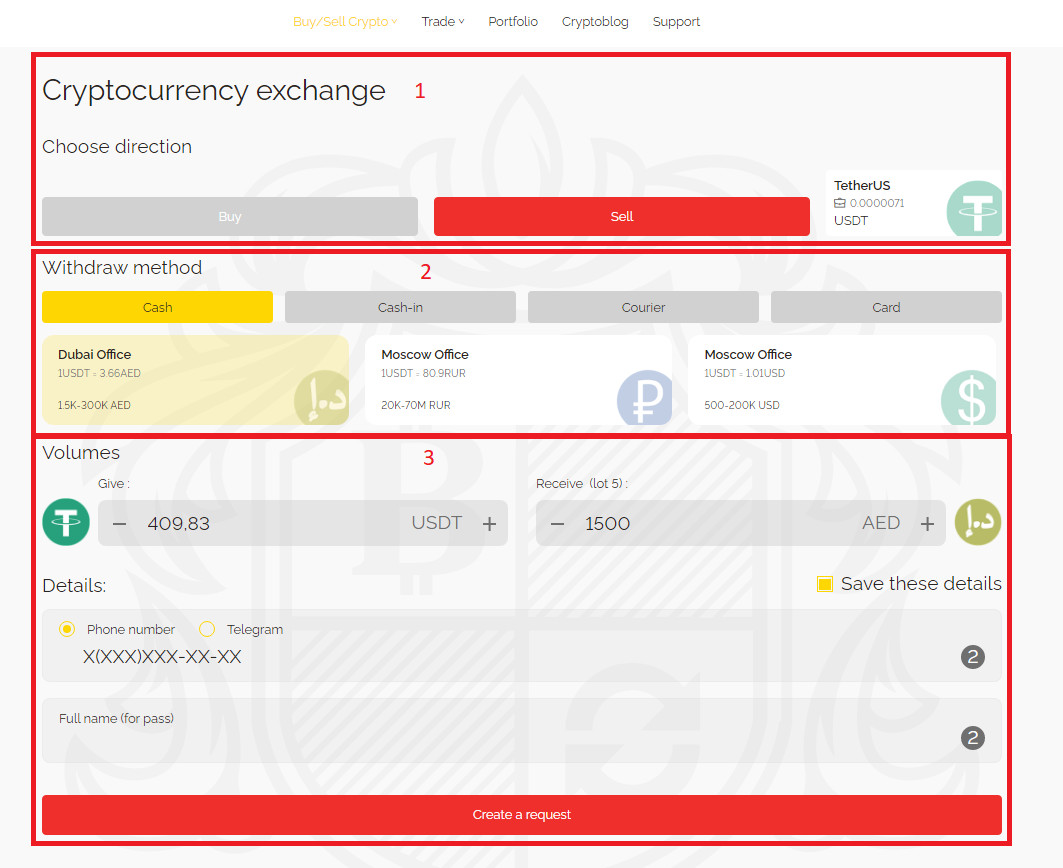The width and height of the screenshot is (1063, 868).
Task: Click the Tether icon on TetherUS card
Action: [x=974, y=208]
